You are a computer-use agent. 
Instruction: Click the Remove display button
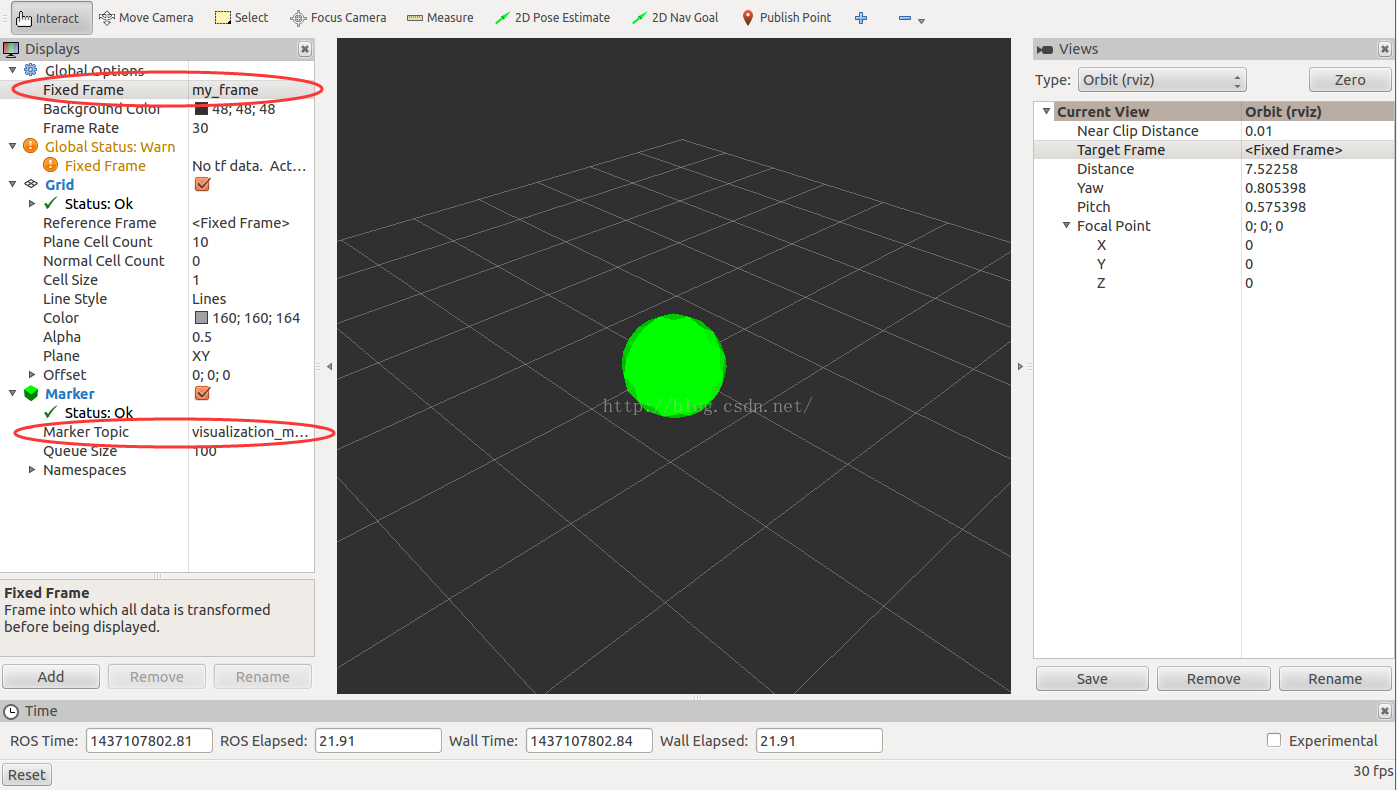click(x=157, y=677)
